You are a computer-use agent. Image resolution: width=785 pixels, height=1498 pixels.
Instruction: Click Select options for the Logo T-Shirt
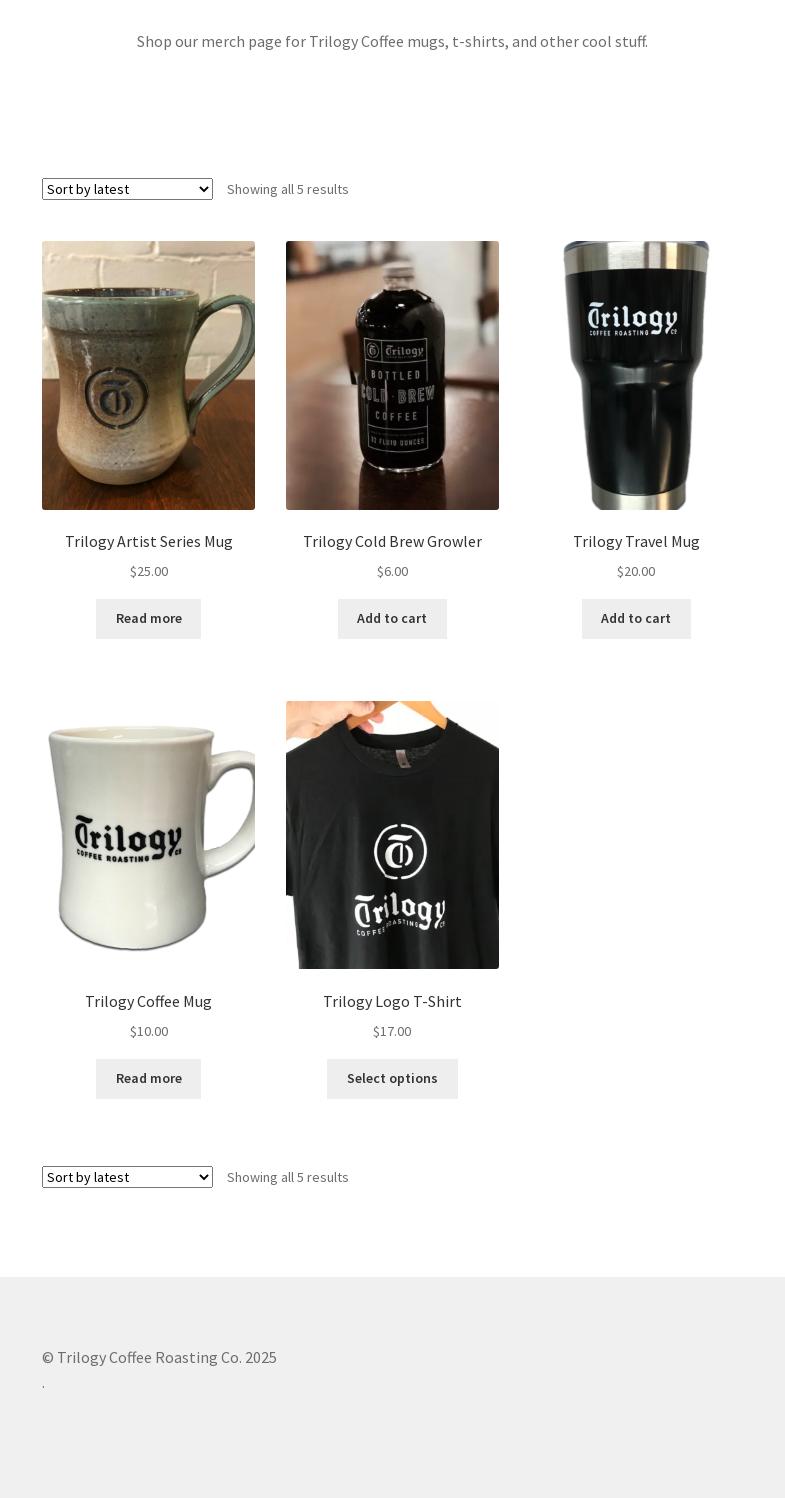click(x=392, y=1079)
